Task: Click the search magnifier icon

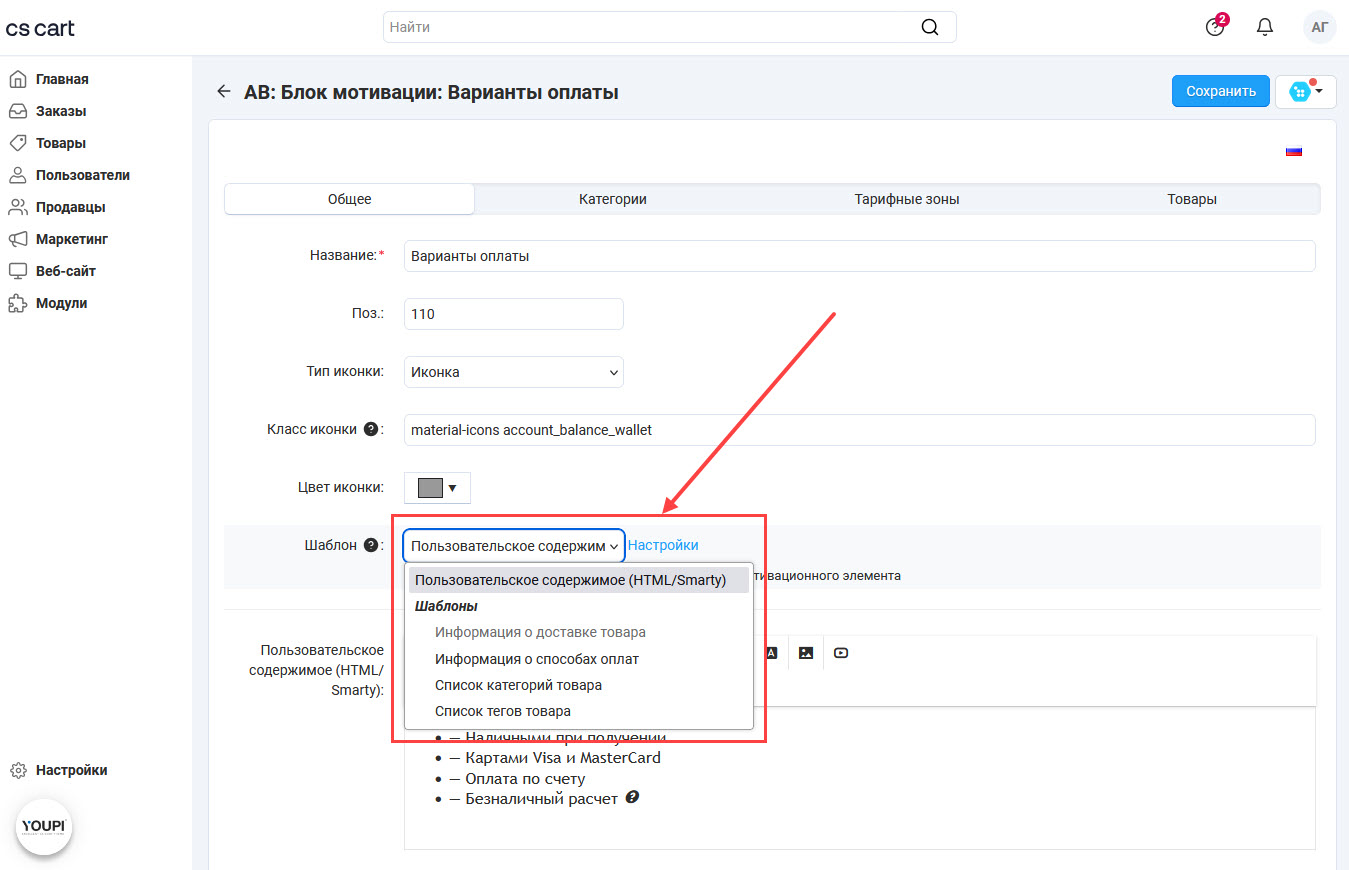Action: [x=930, y=27]
